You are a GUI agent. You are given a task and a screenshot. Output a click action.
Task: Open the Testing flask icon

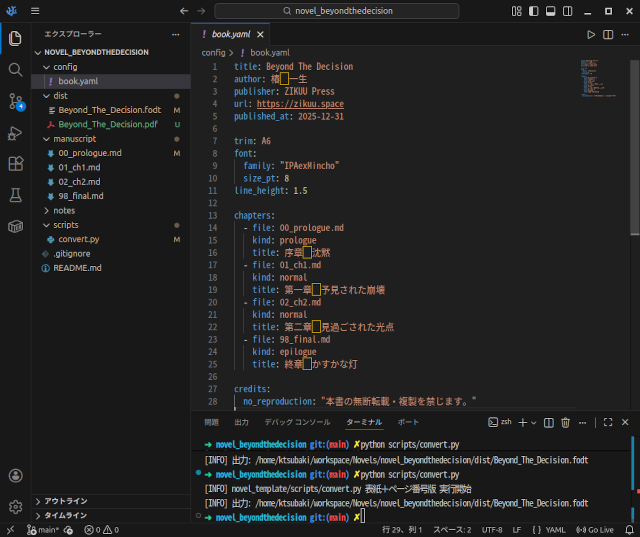coord(15,195)
